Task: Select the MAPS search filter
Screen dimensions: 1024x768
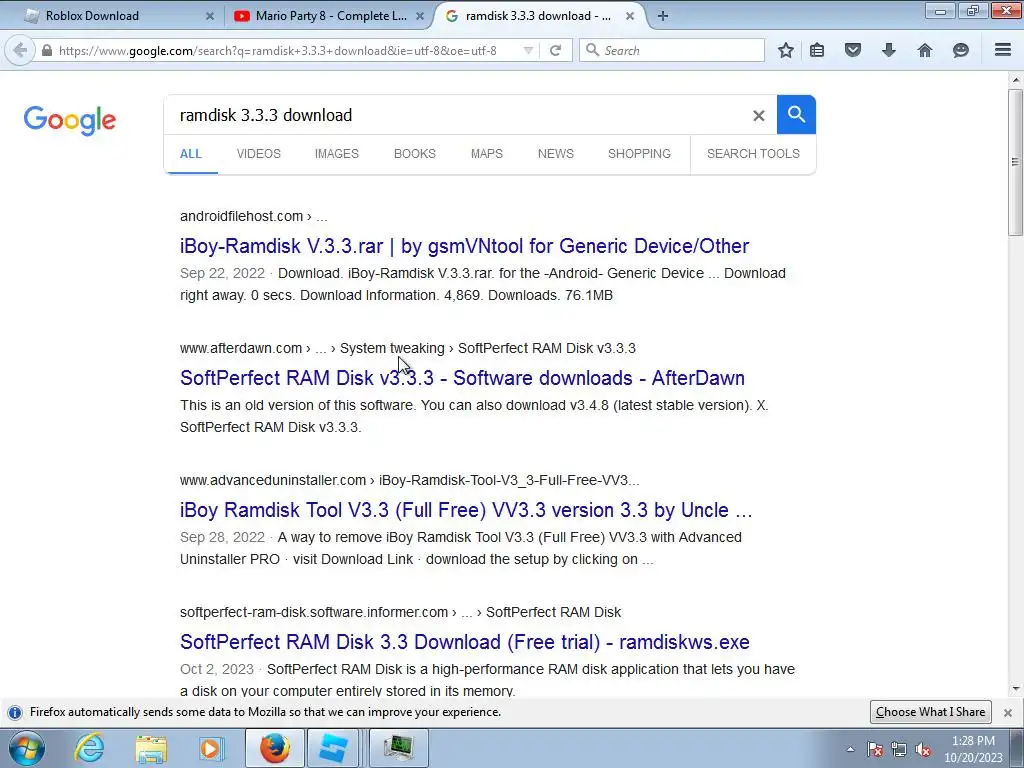Action: click(487, 153)
